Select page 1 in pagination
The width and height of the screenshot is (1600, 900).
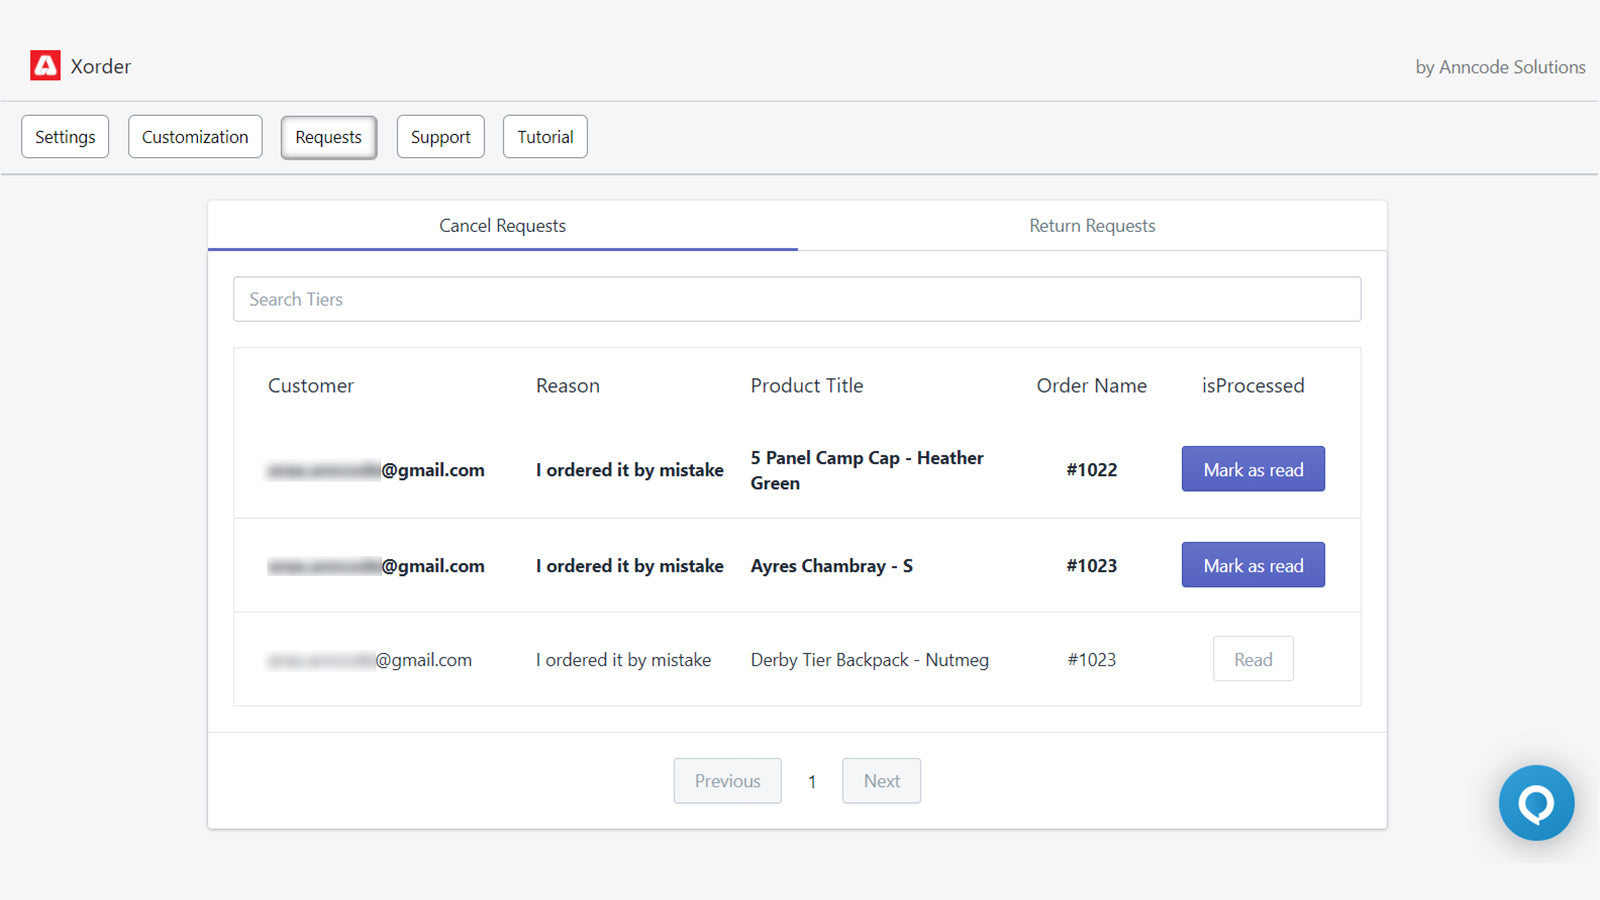(x=812, y=781)
